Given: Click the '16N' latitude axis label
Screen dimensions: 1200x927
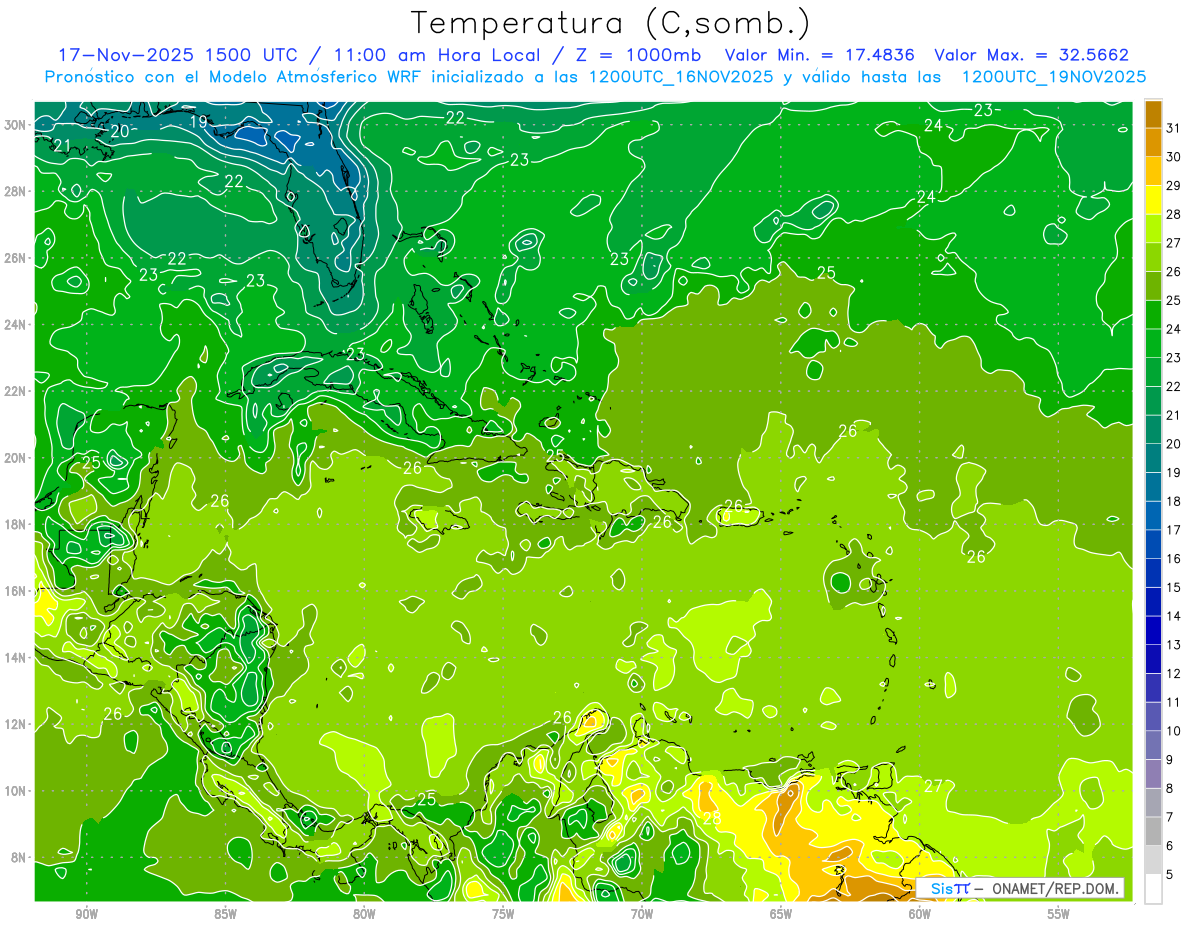Looking at the screenshot, I should 15,591.
